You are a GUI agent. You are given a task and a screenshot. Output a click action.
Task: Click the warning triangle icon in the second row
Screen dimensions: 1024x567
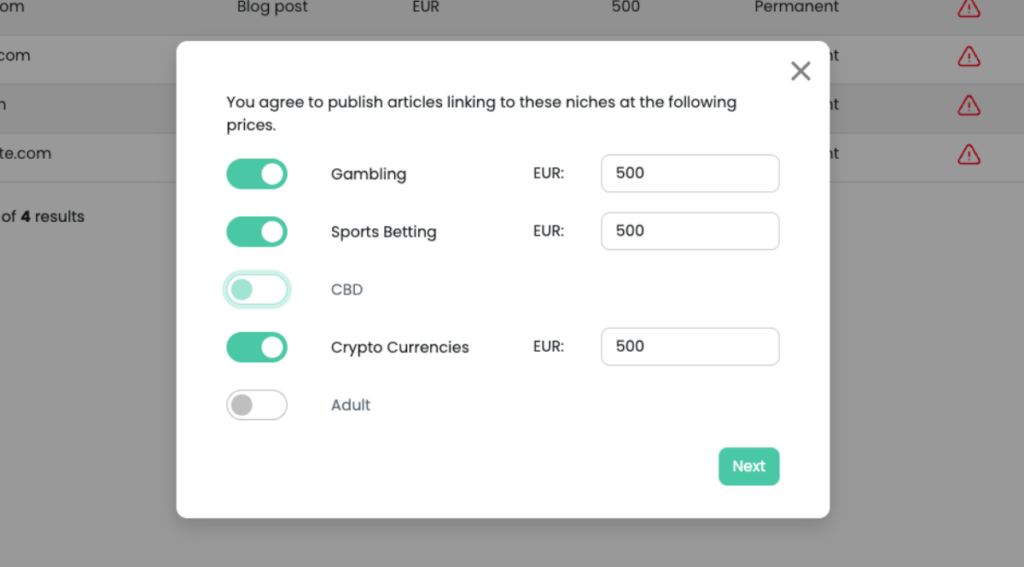point(968,56)
